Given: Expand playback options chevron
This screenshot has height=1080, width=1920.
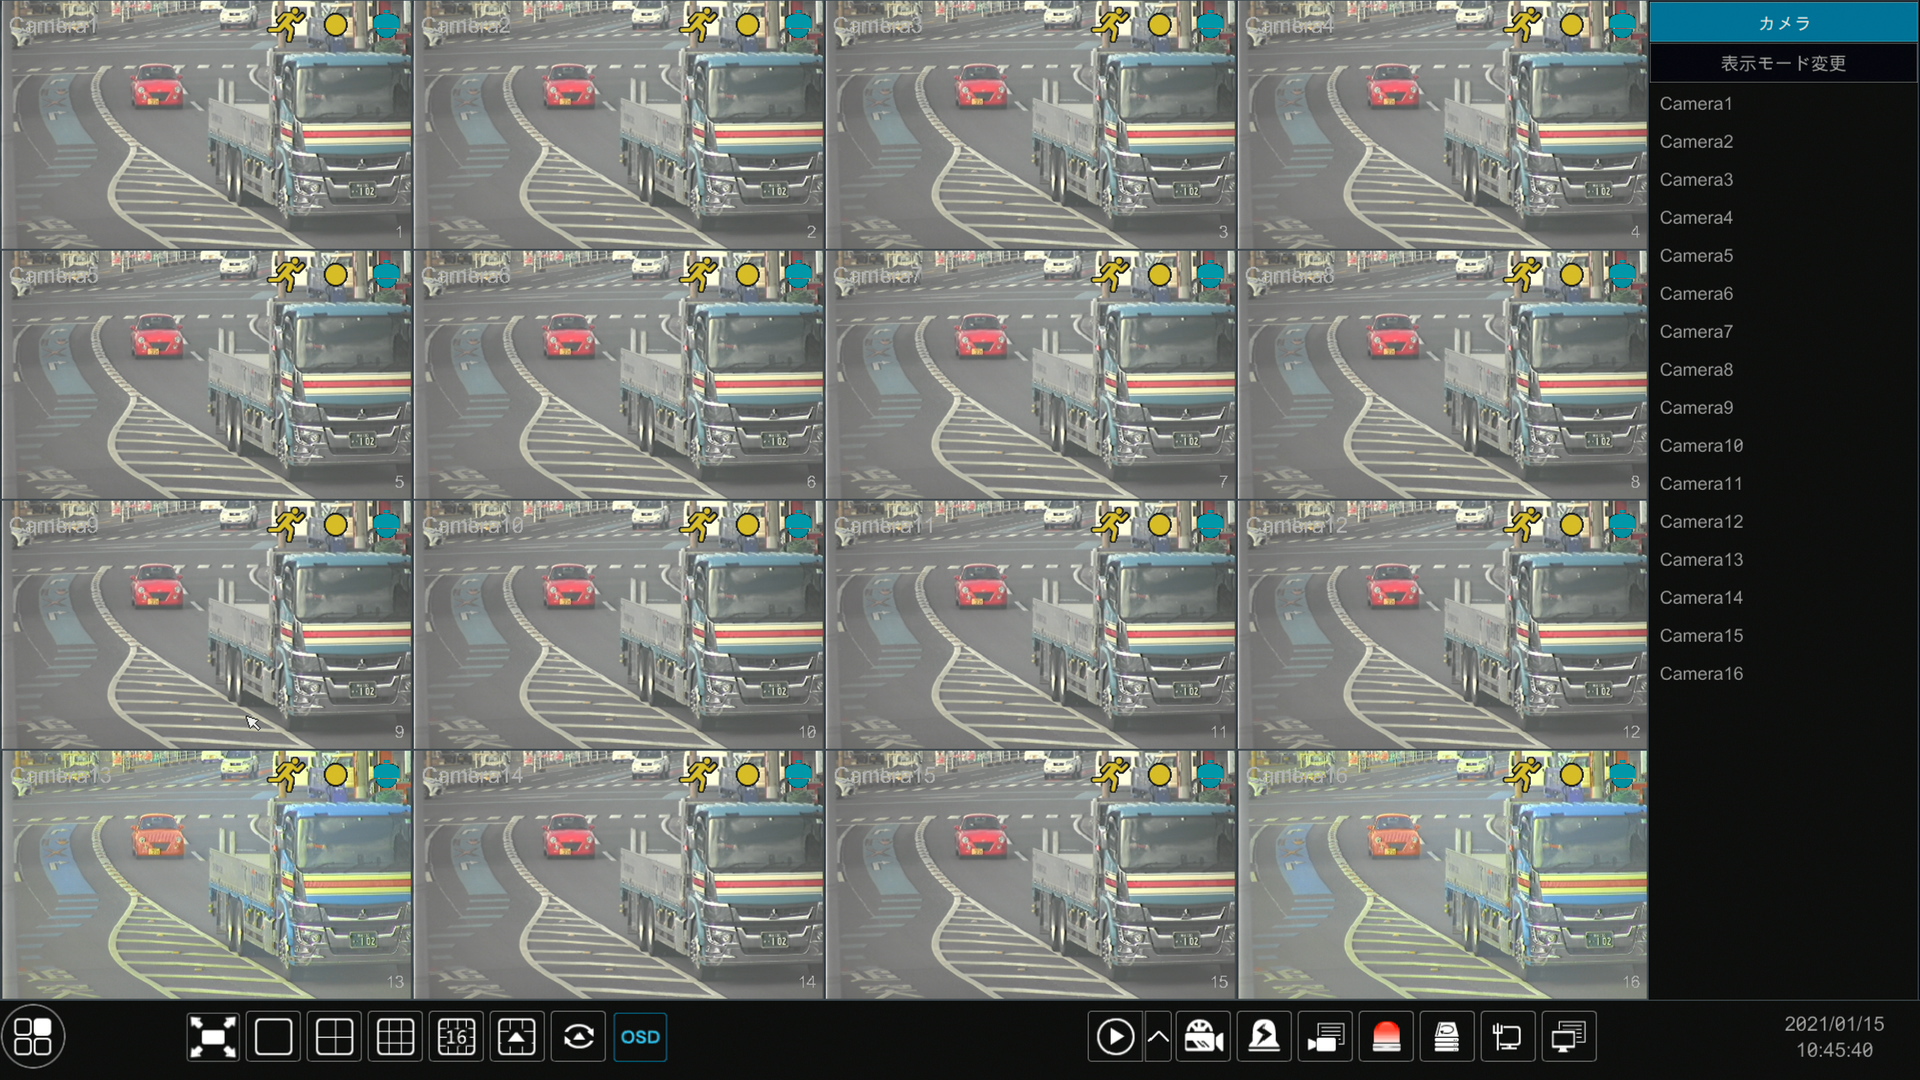Looking at the screenshot, I should [x=1158, y=1037].
